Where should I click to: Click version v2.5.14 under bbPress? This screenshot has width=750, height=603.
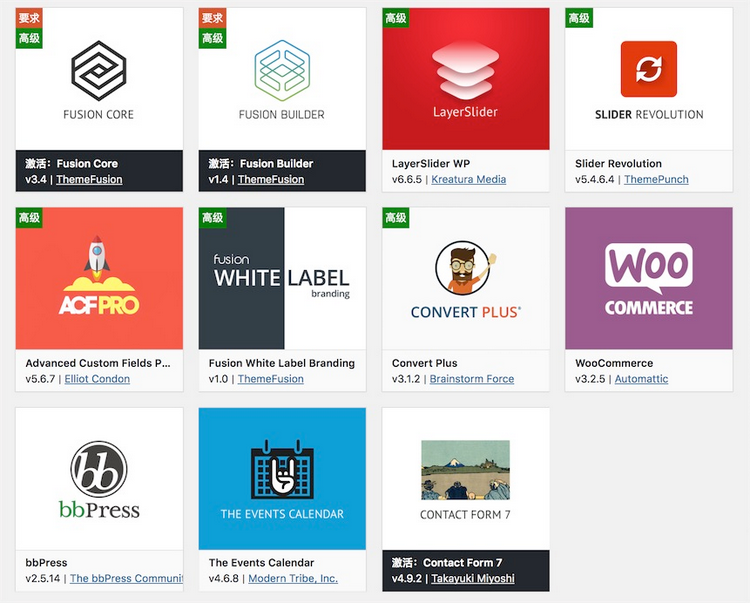click(x=43, y=578)
